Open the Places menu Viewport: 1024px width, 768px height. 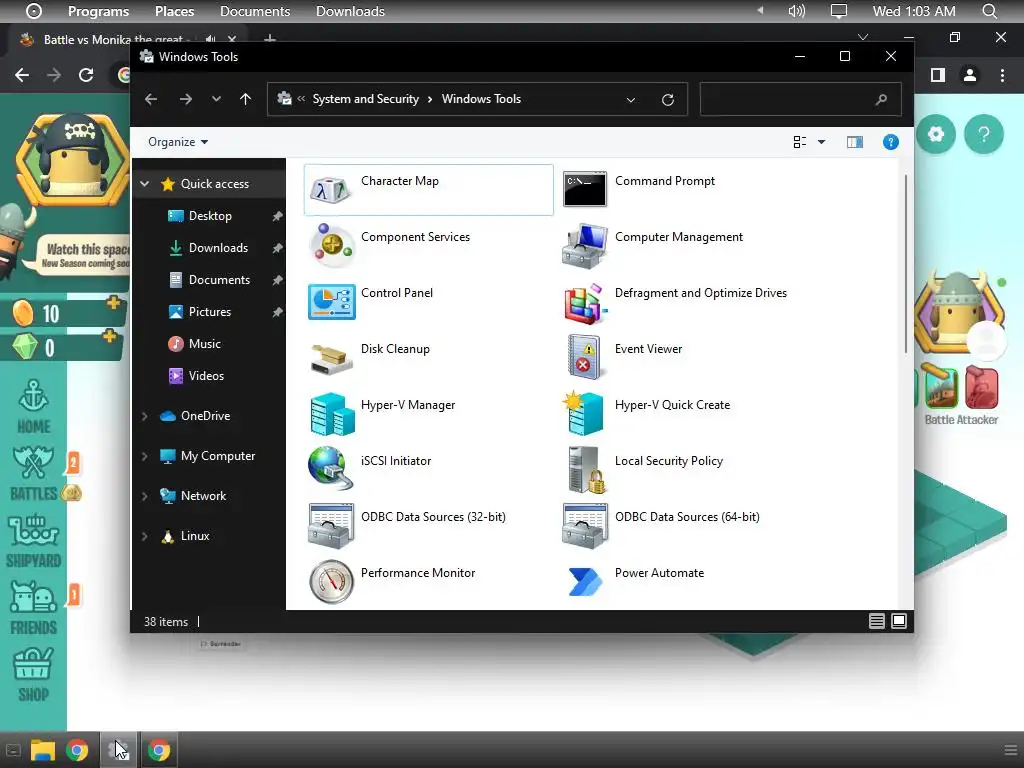tap(174, 11)
